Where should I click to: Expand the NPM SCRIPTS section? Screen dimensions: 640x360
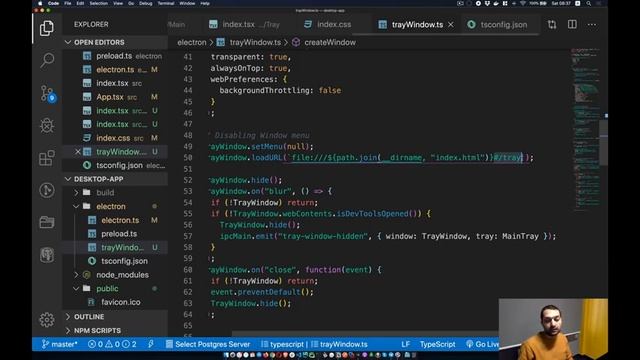pos(115,330)
